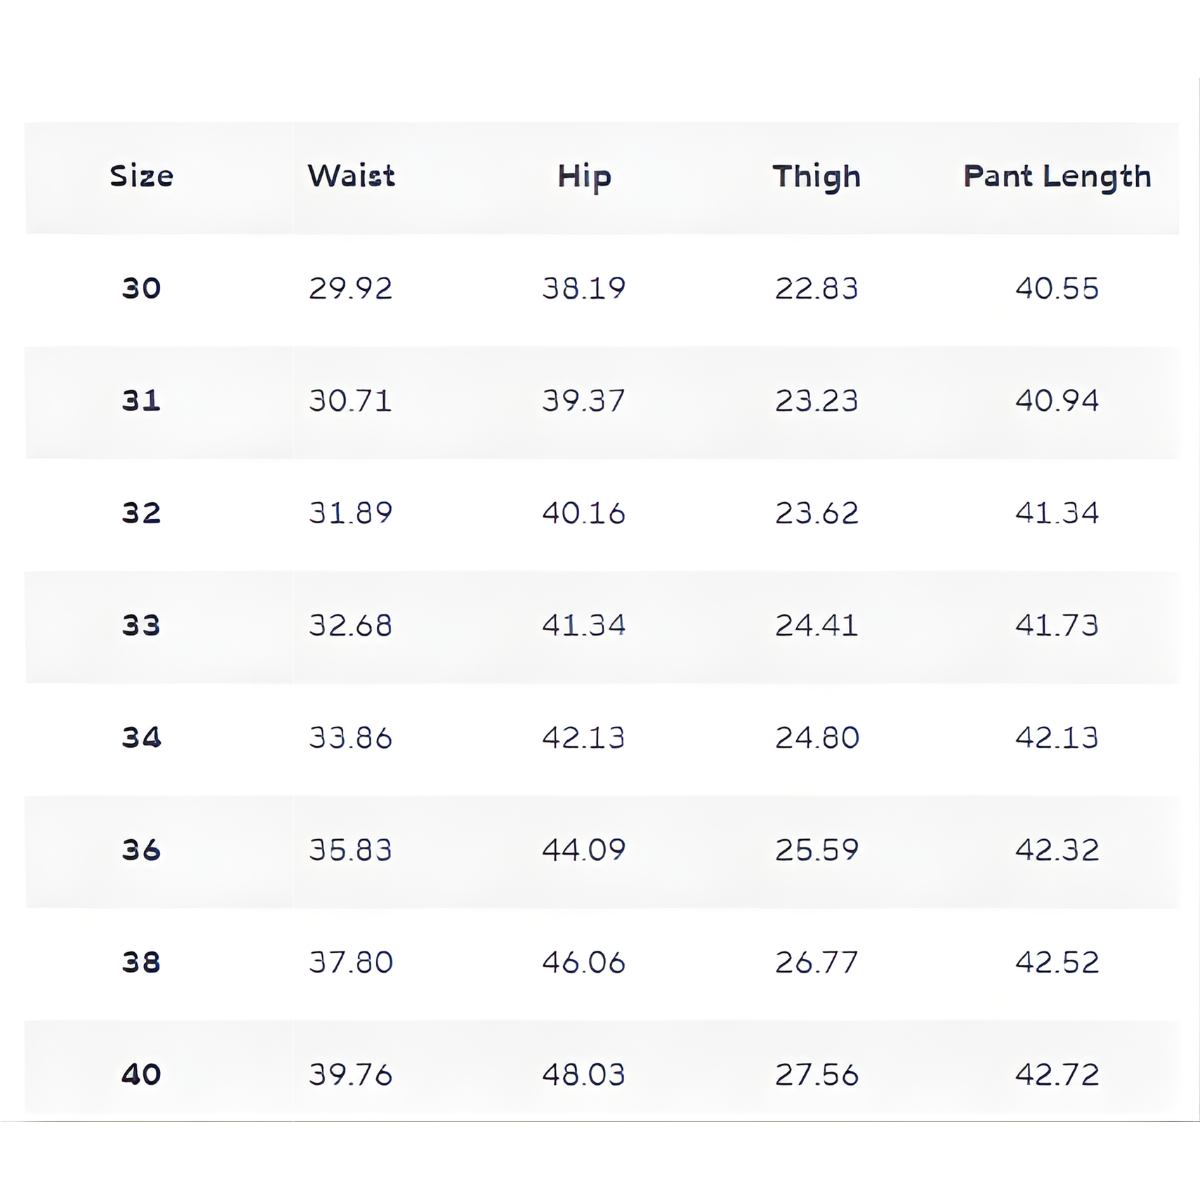Select the size 40 row label

click(x=141, y=1075)
